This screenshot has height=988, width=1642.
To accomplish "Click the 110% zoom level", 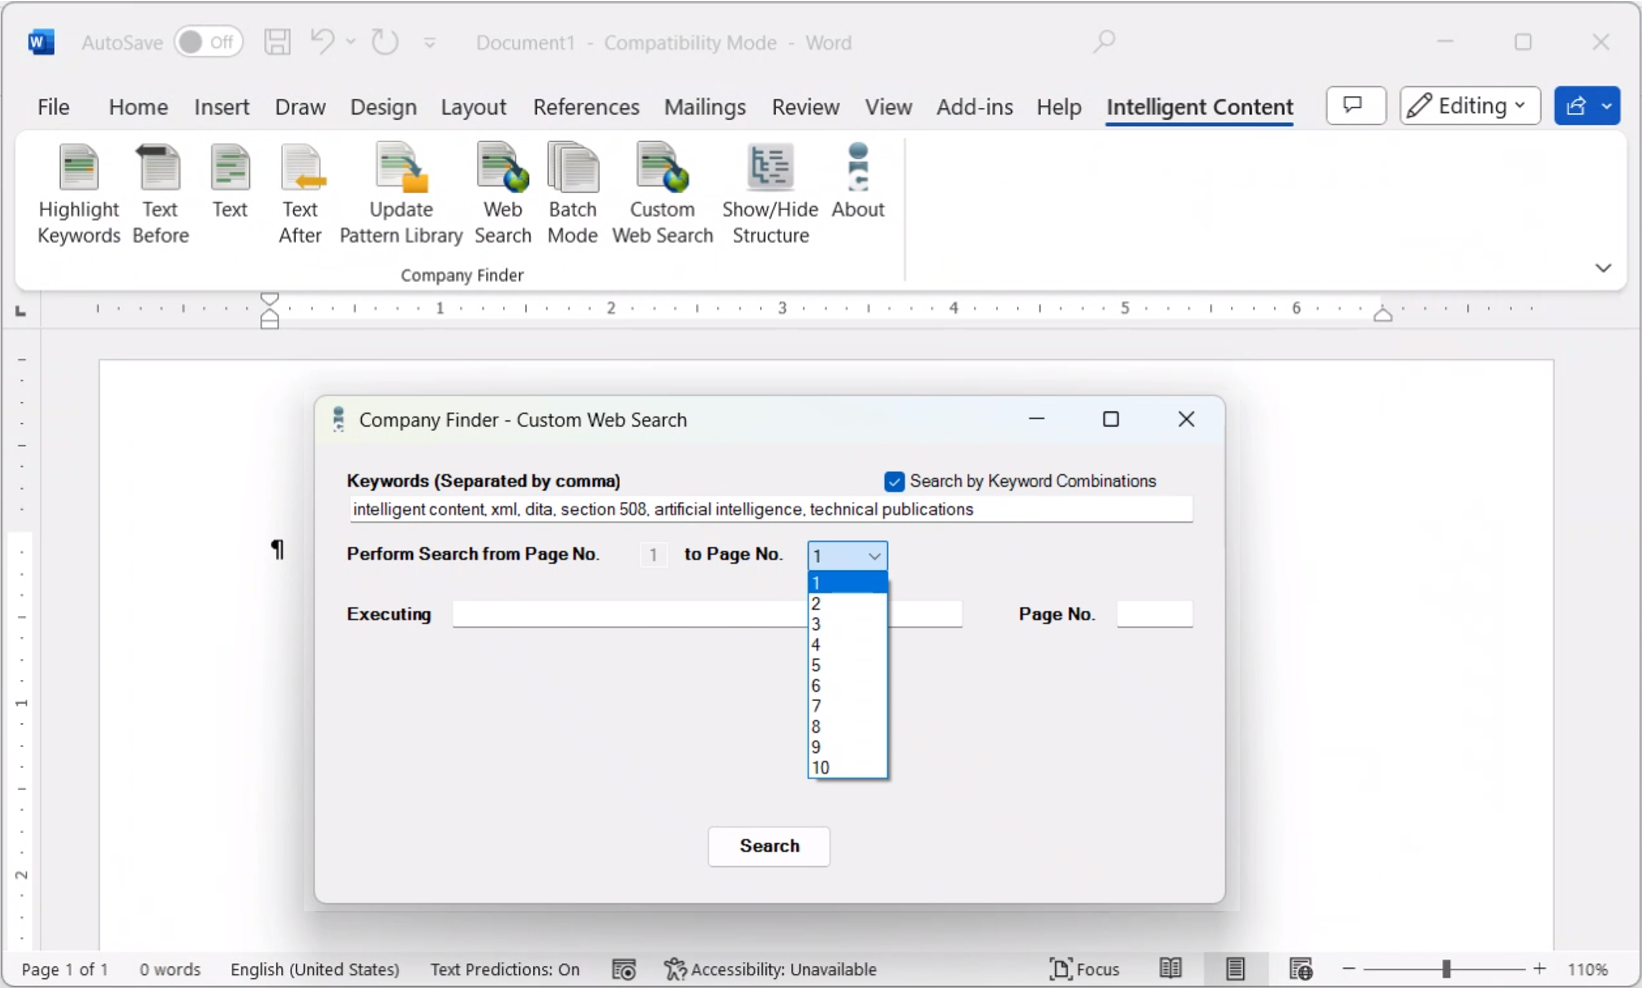I will (x=1588, y=969).
